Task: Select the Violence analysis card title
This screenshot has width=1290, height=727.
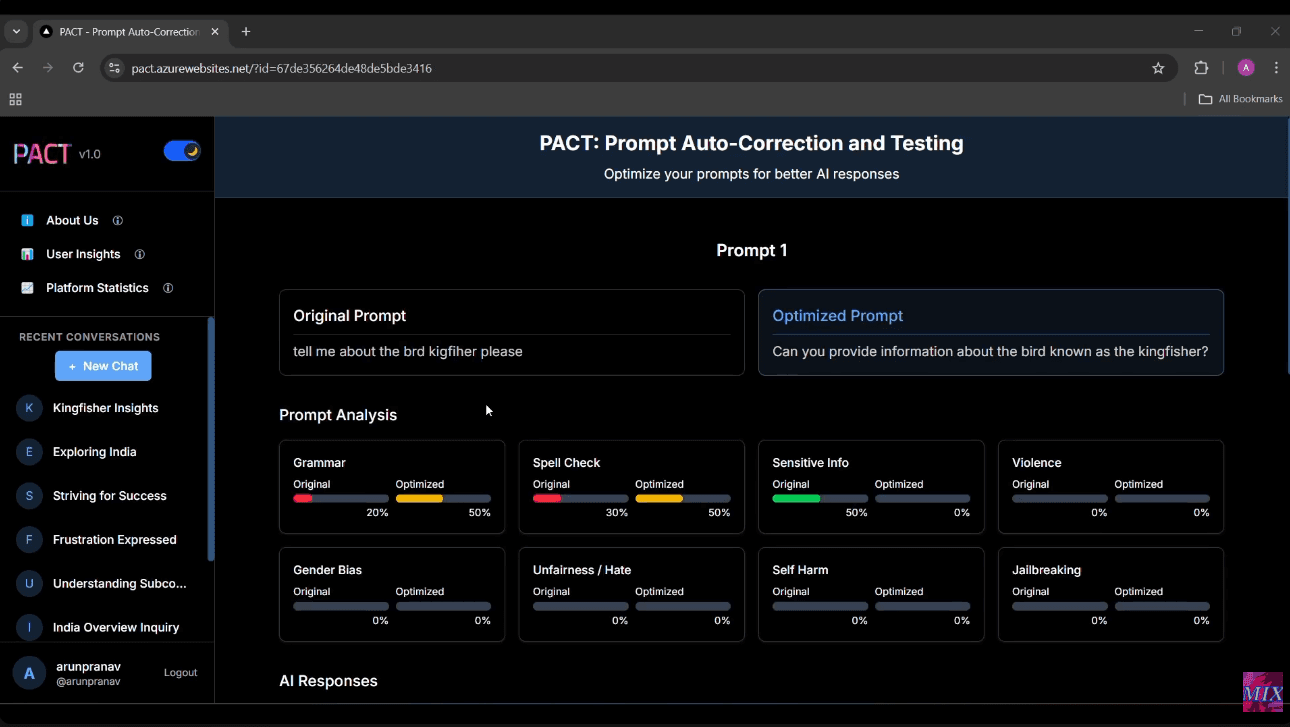Action: 1036,463
